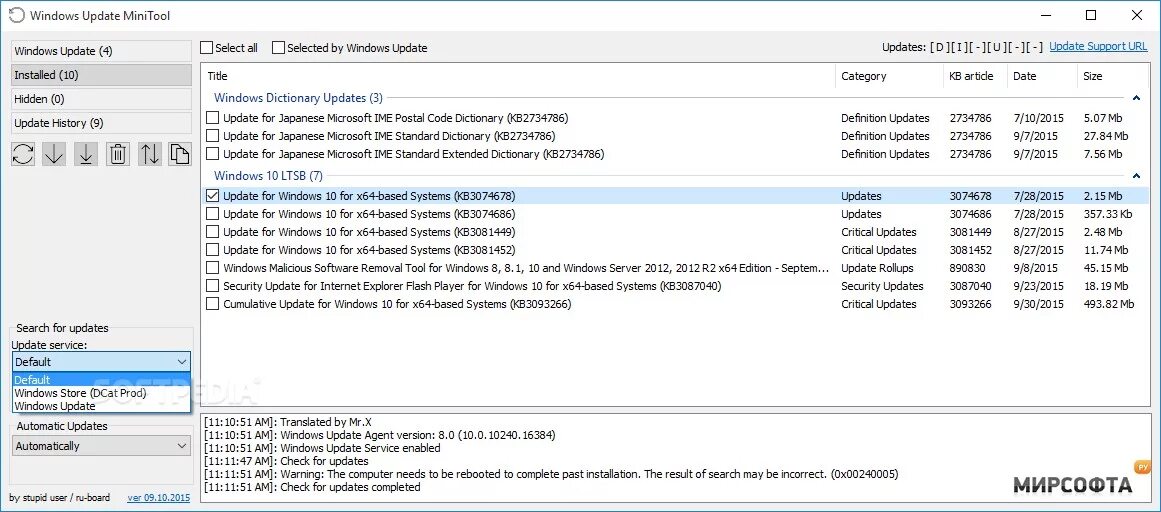Image resolution: width=1161 pixels, height=512 pixels.
Task: Open the Update Support URL link
Action: tap(1098, 46)
